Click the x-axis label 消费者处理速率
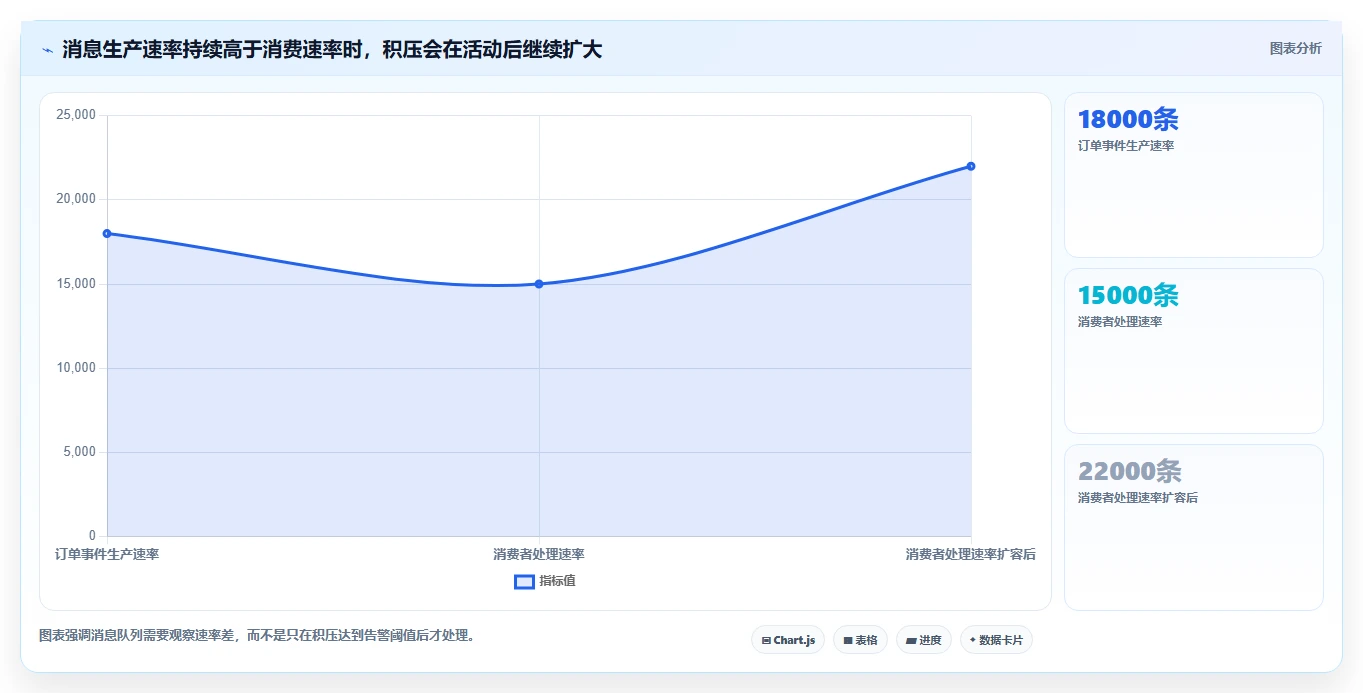The height and width of the screenshot is (693, 1363). tap(539, 554)
